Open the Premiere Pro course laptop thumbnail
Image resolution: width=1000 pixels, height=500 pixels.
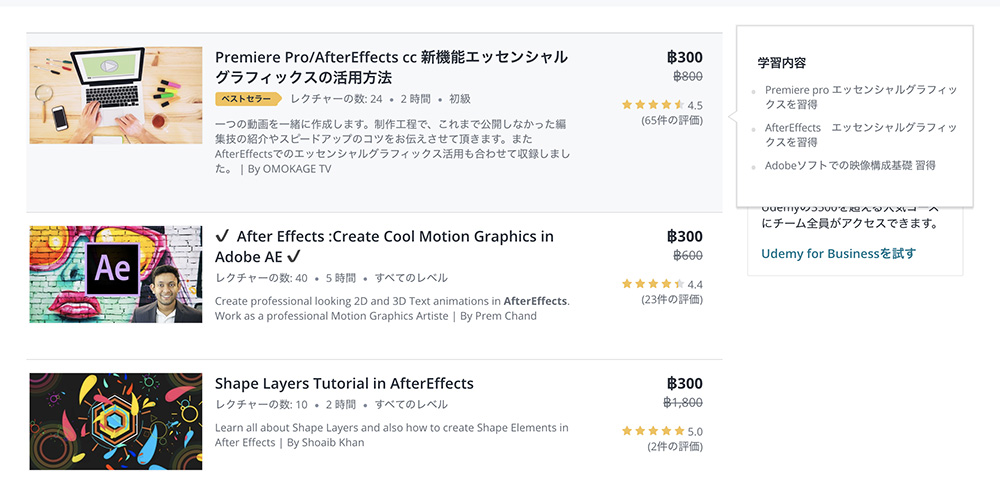click(x=115, y=95)
